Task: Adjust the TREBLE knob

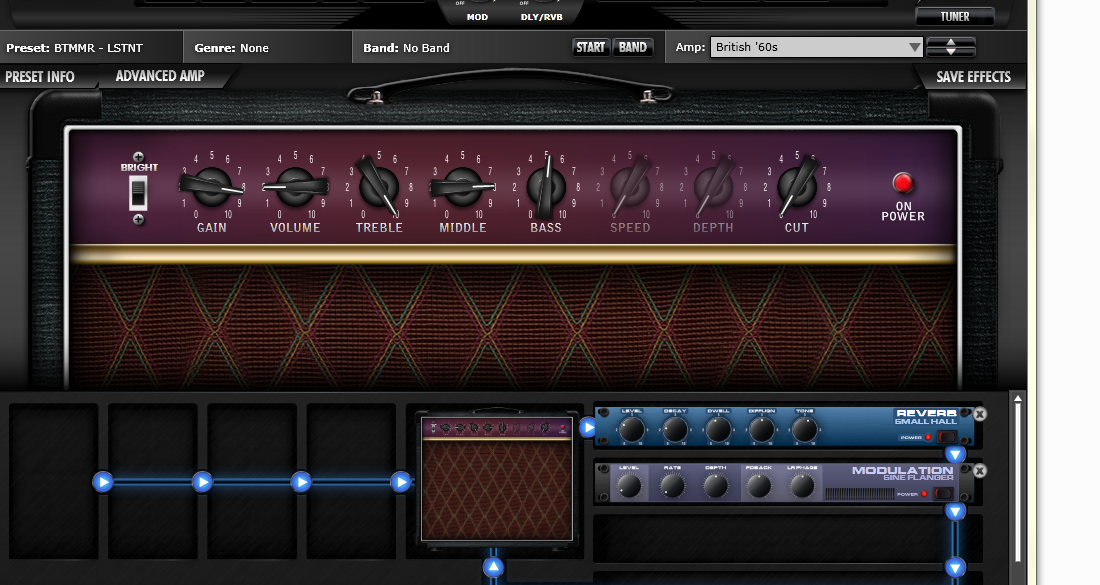Action: click(379, 186)
